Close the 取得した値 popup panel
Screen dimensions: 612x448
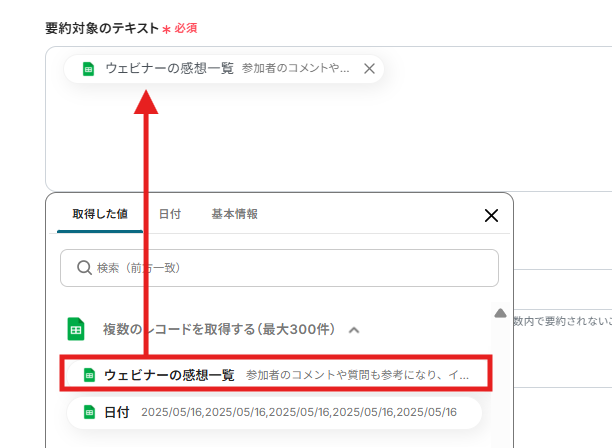tap(491, 215)
